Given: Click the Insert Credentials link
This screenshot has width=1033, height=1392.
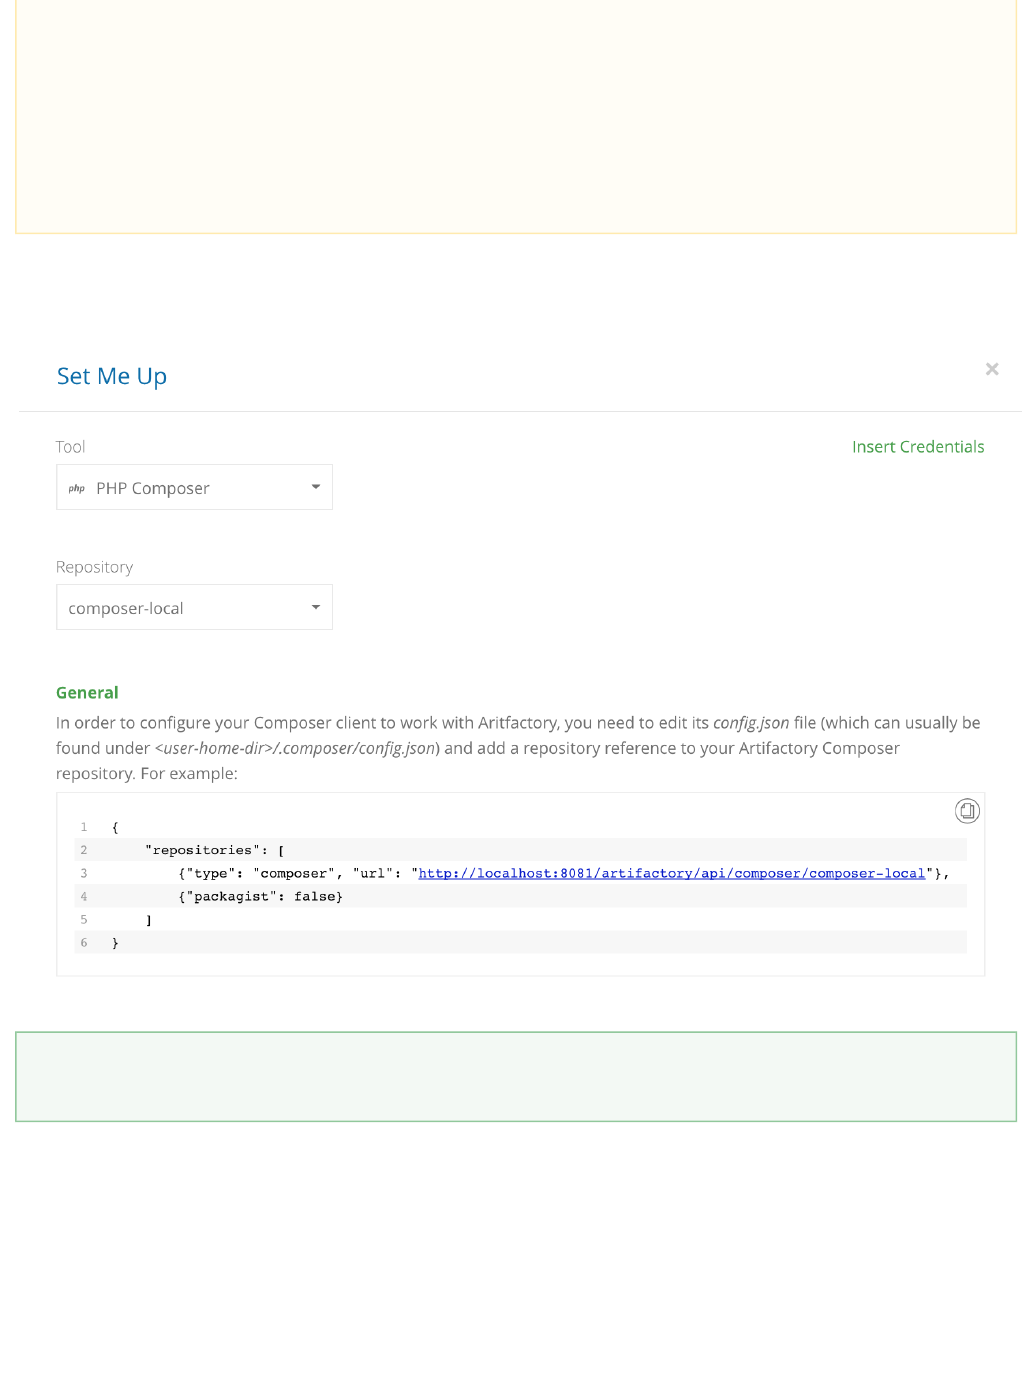Looking at the screenshot, I should (917, 447).
